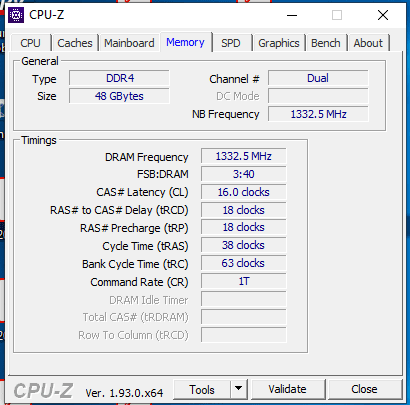Click the CAS# Latency (CL) label
The image size is (410, 405).
(x=142, y=193)
